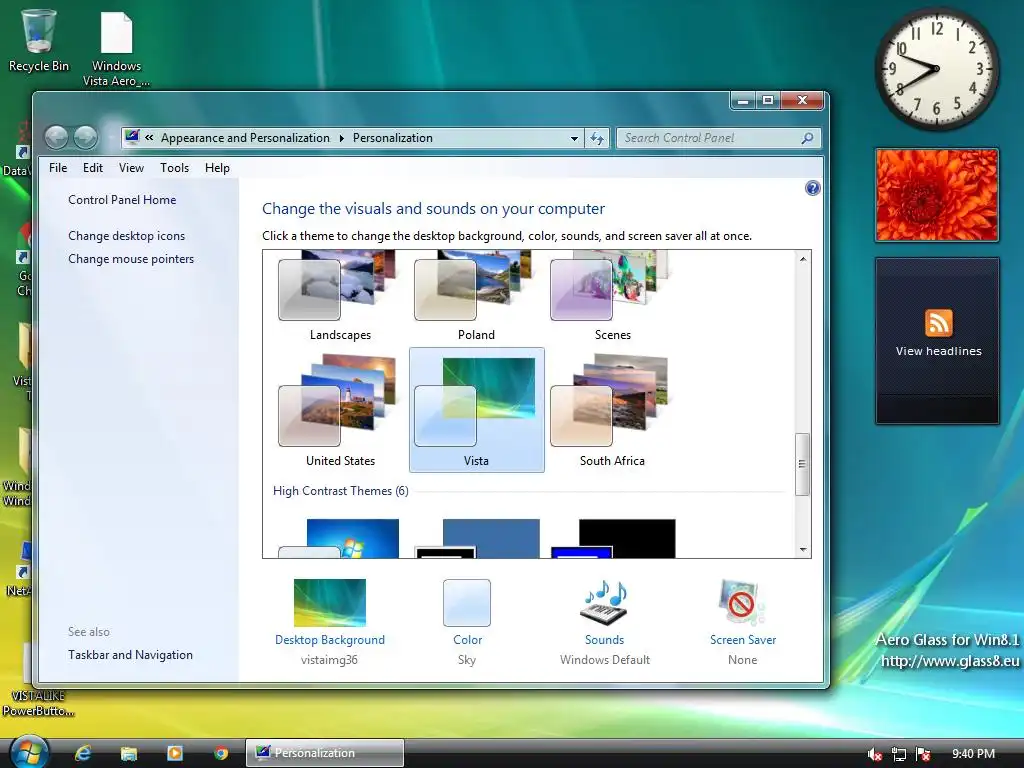
Task: Click the Personalization taskbar button
Action: coord(325,753)
